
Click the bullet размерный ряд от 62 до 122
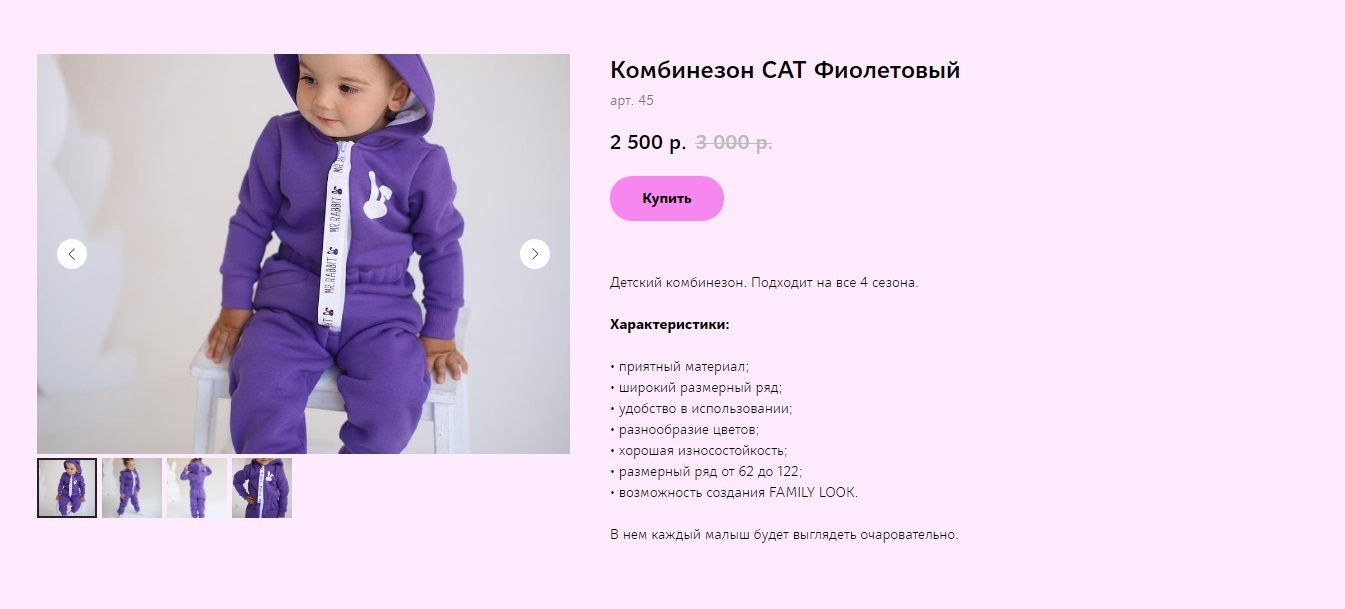[706, 472]
